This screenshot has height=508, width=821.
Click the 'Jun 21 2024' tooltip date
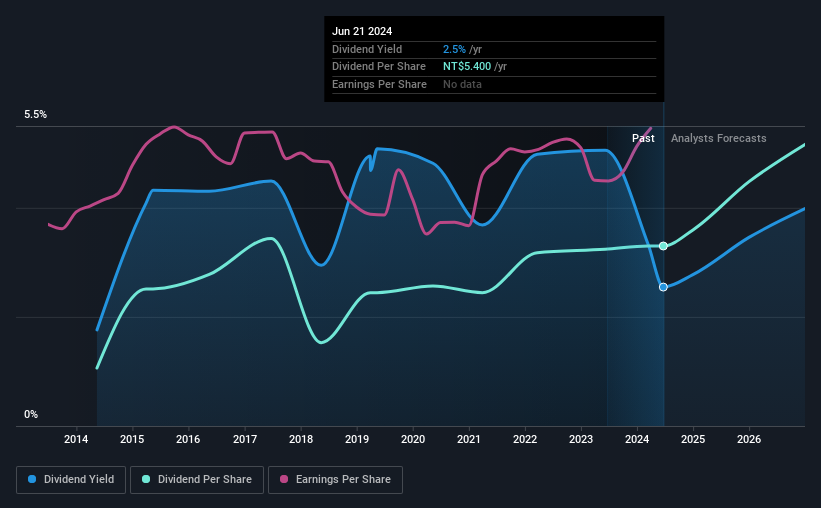point(362,31)
